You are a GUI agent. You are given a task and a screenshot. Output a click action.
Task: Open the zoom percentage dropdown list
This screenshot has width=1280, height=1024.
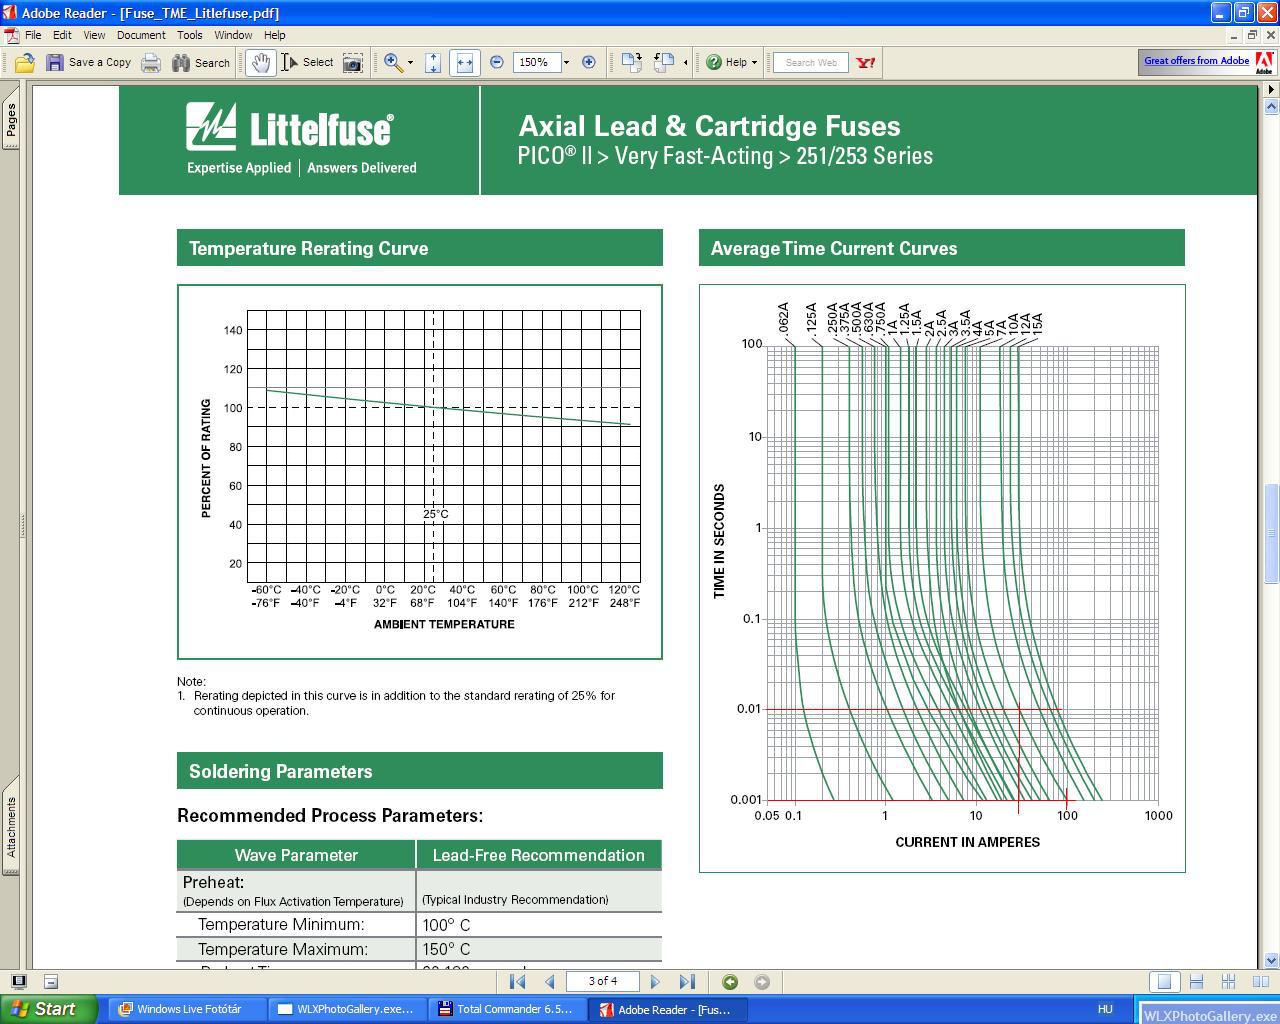click(x=566, y=63)
